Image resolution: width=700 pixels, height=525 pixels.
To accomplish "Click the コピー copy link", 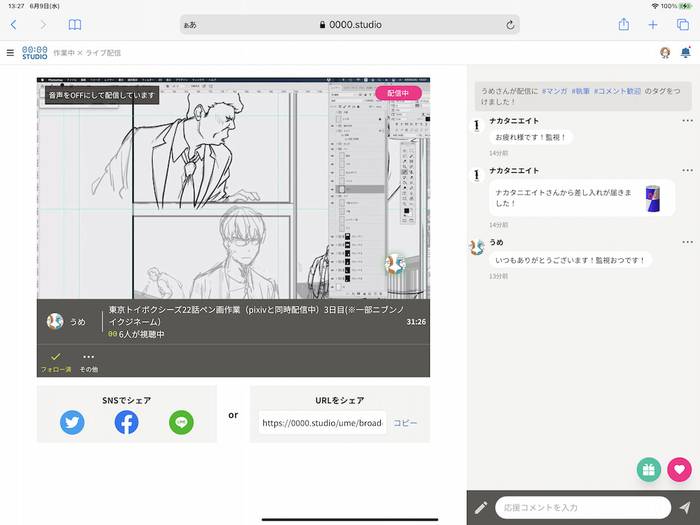I will [405, 423].
